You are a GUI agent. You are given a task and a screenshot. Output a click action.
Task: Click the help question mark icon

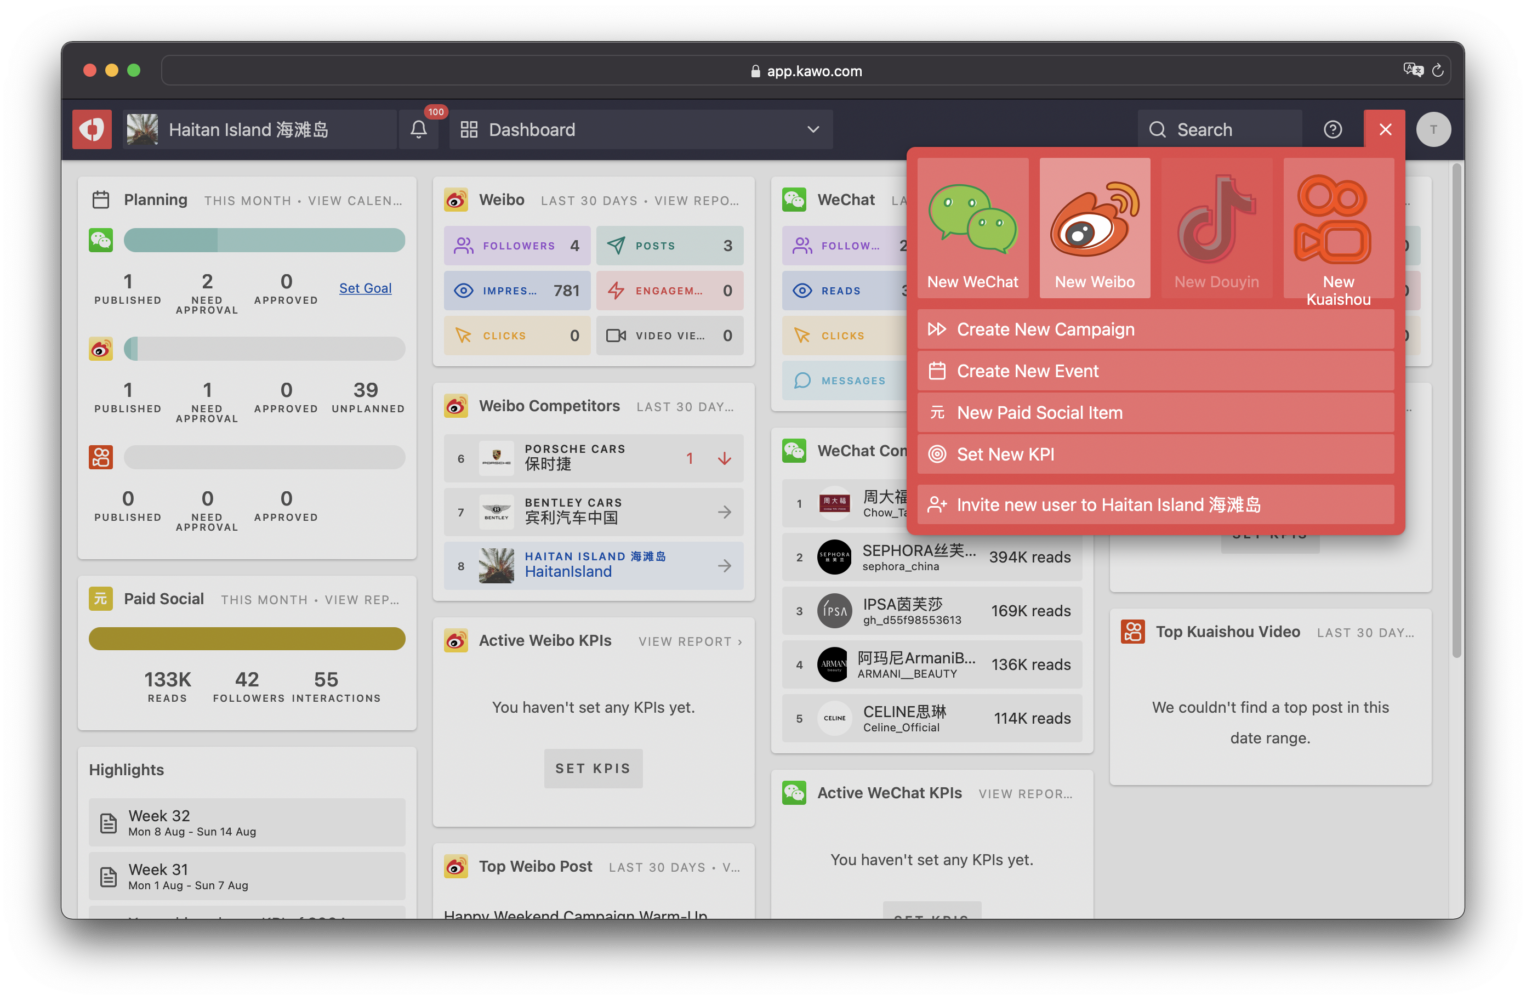(1332, 129)
